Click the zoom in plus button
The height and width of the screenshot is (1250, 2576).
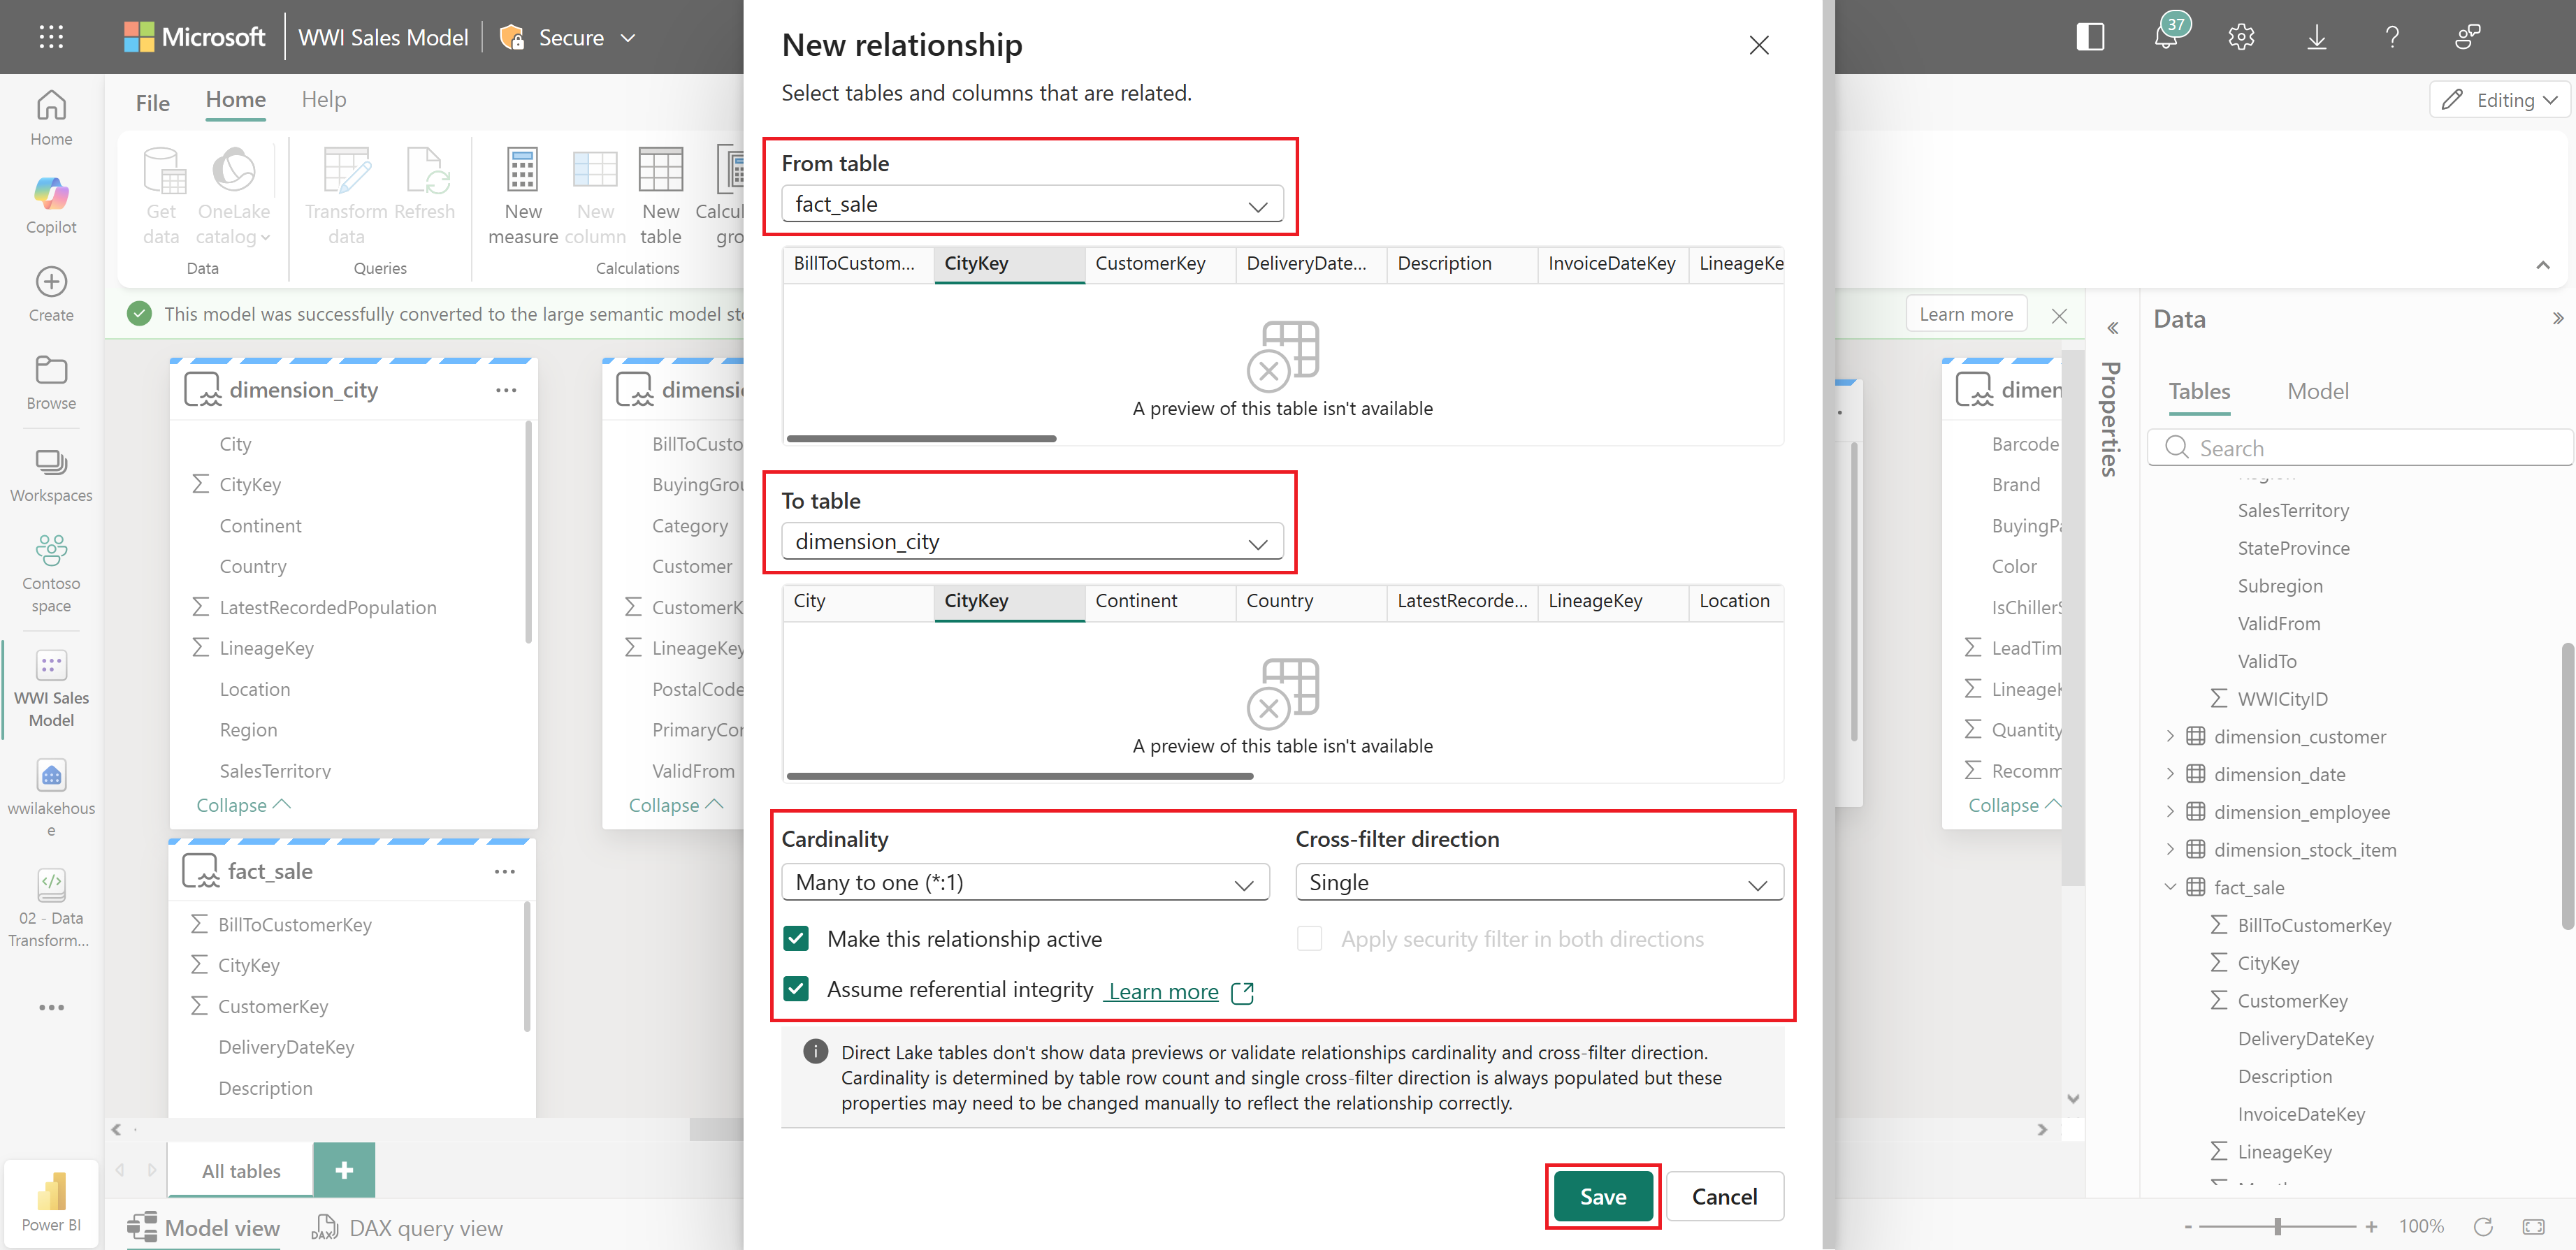tap(2370, 1226)
